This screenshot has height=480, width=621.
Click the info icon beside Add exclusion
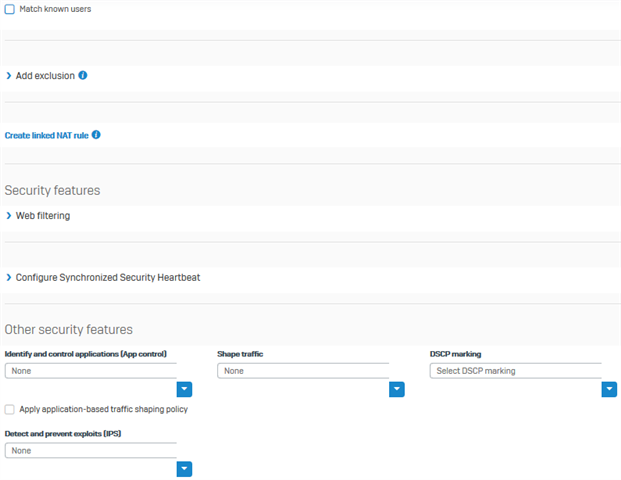[83, 75]
